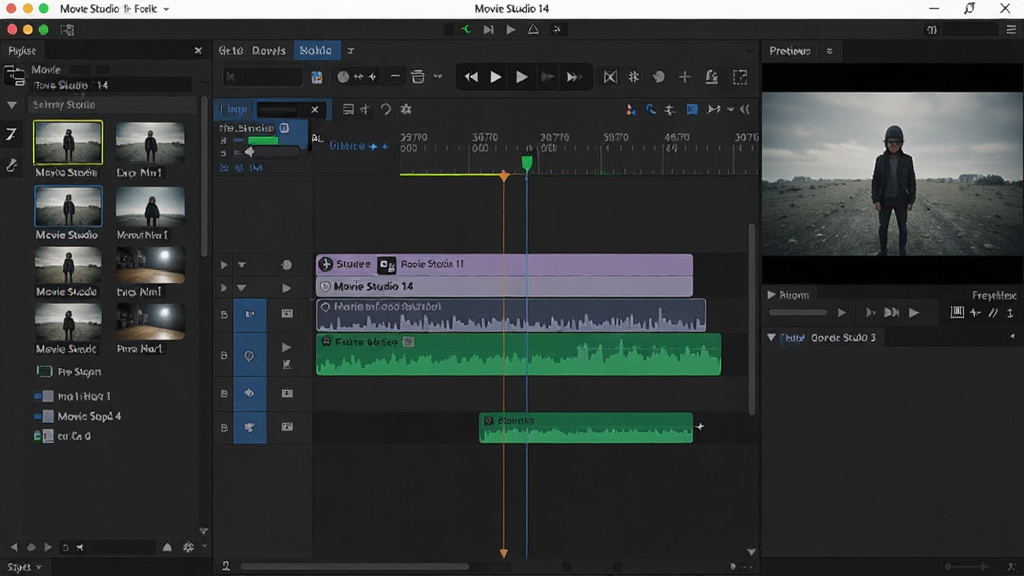
Task: Adjust the preview scrub slider left of play
Action: pos(797,313)
